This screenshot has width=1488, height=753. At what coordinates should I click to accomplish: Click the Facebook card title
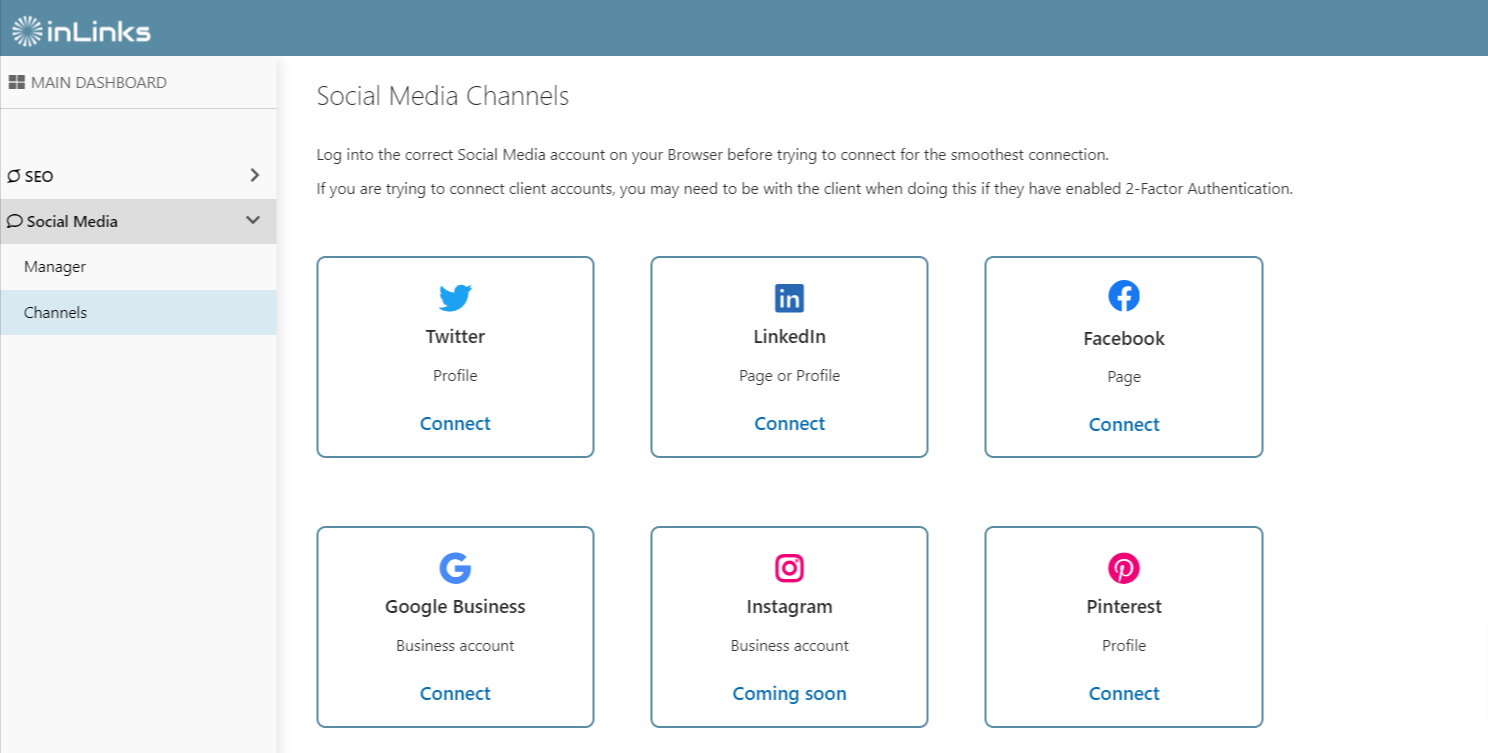1124,338
